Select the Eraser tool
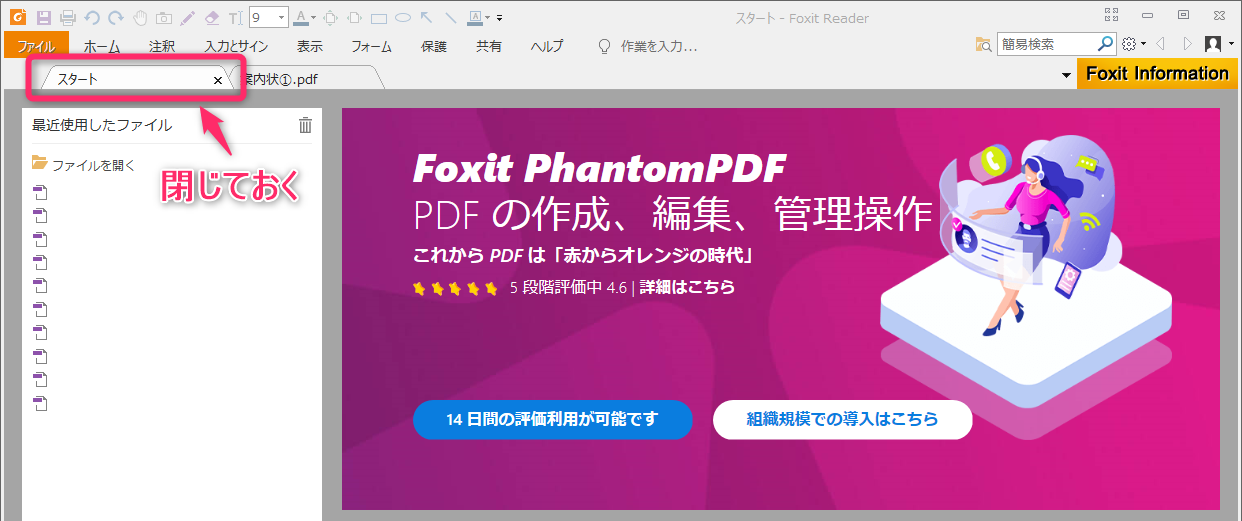 [210, 18]
